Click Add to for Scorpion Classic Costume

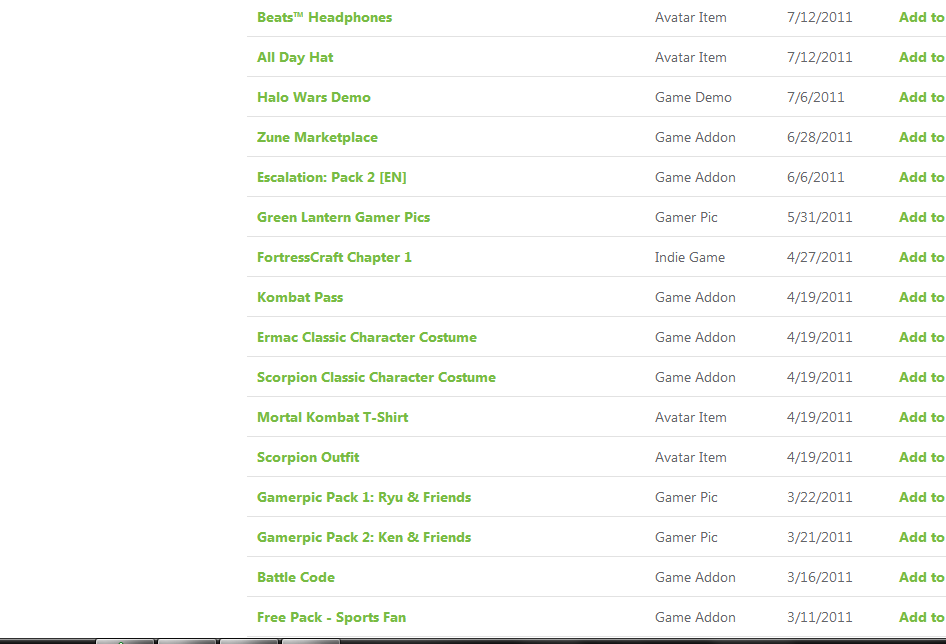pyautogui.click(x=922, y=377)
